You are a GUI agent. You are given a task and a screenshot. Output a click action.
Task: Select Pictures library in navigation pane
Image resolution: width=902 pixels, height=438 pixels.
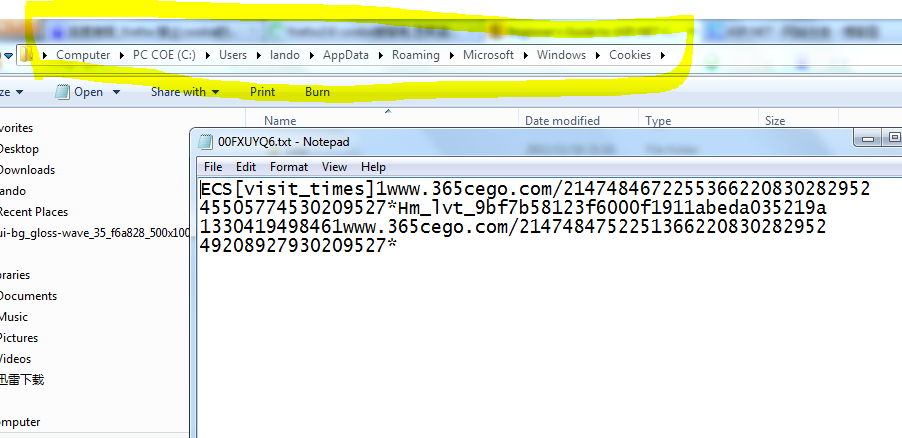18,338
